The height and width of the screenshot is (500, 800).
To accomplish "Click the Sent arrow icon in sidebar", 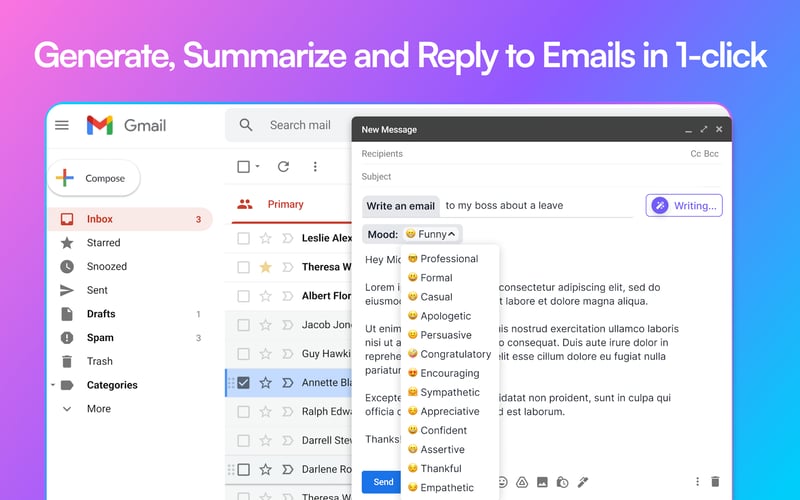I will tap(67, 290).
